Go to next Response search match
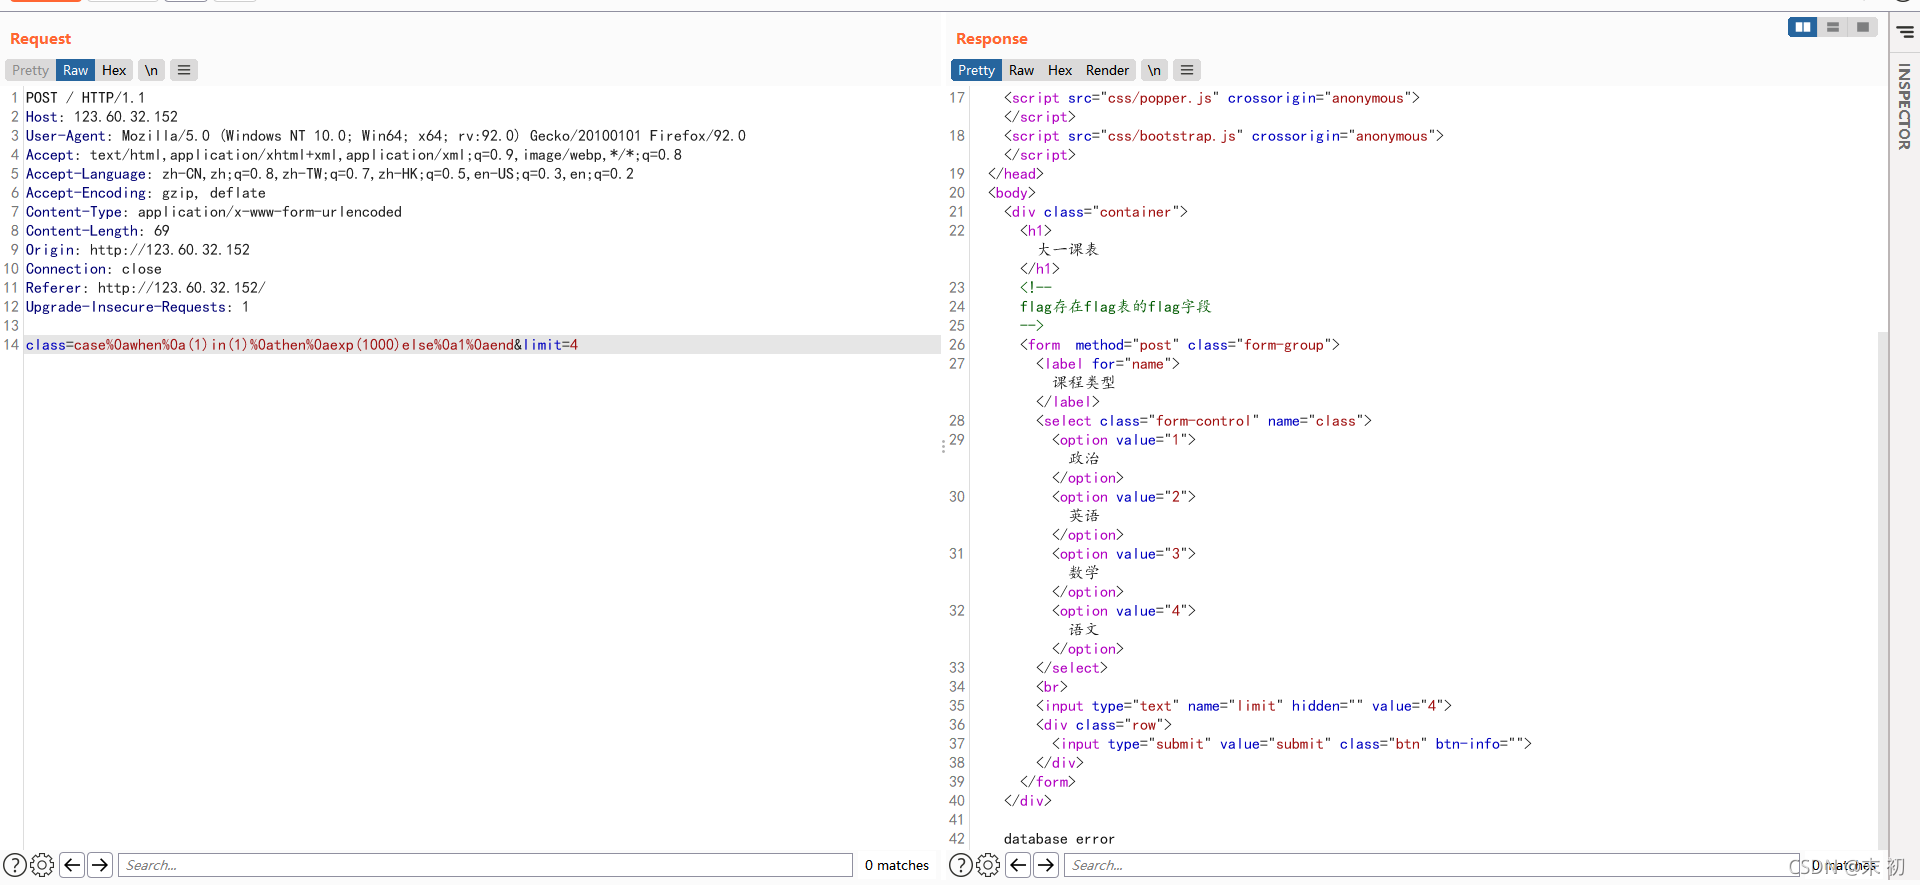1920x885 pixels. click(1046, 865)
